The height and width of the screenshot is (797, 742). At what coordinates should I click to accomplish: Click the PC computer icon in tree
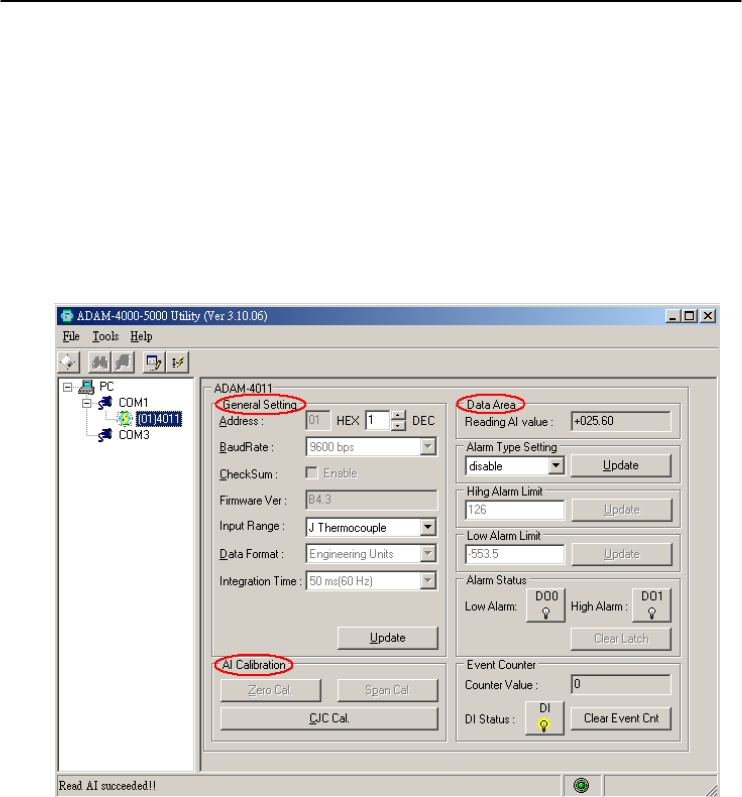point(86,387)
